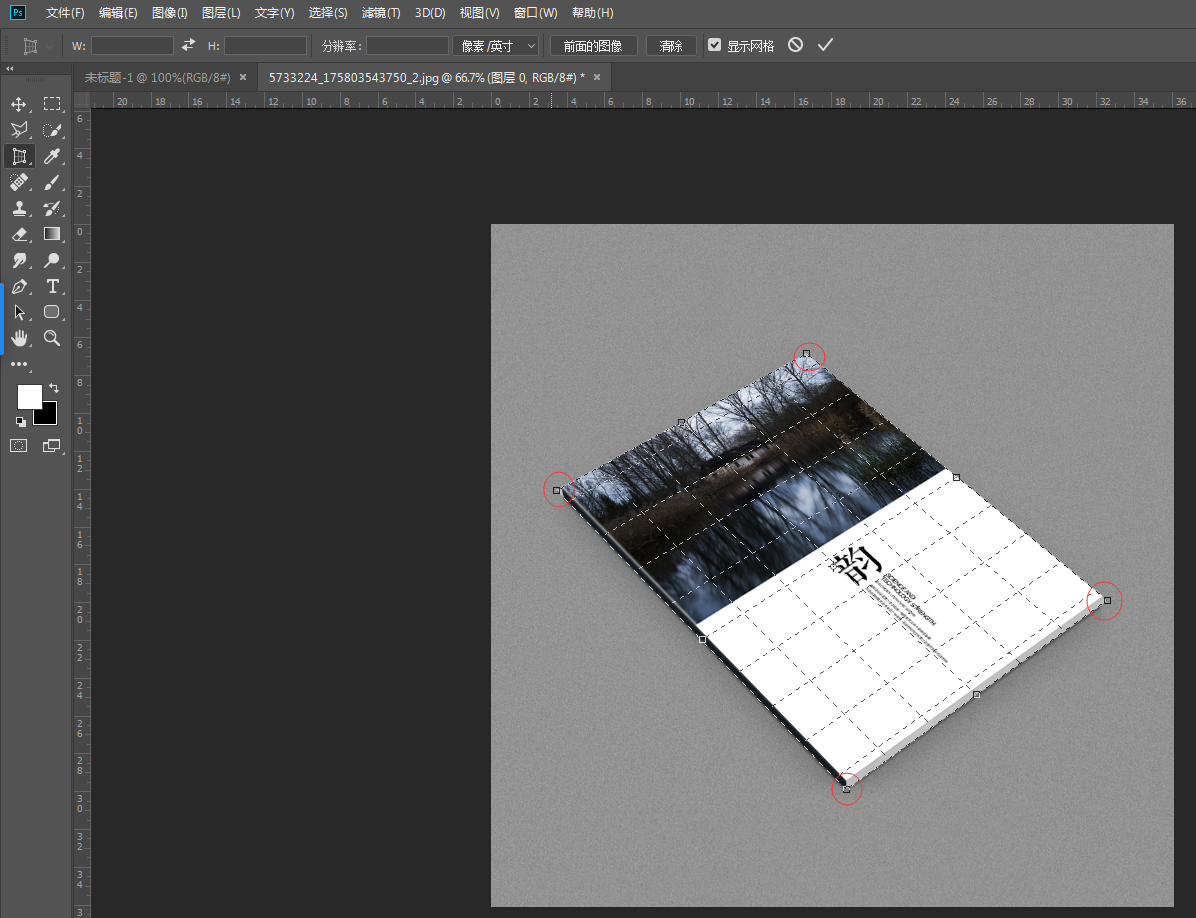
Task: Select the Rectangular Marquee tool
Action: (x=52, y=104)
